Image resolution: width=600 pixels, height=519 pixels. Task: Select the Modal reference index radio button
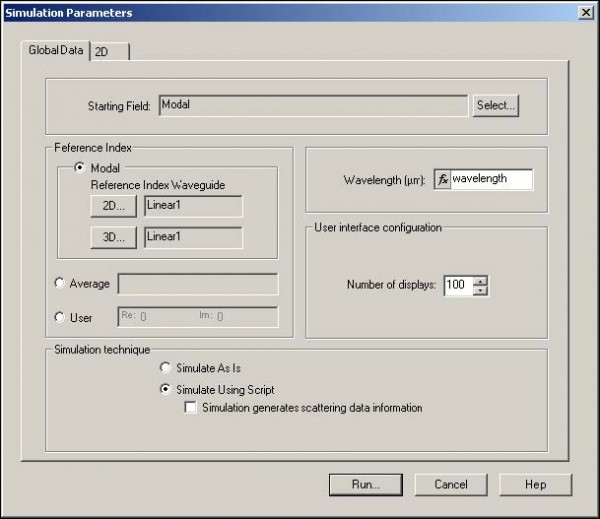(80, 168)
